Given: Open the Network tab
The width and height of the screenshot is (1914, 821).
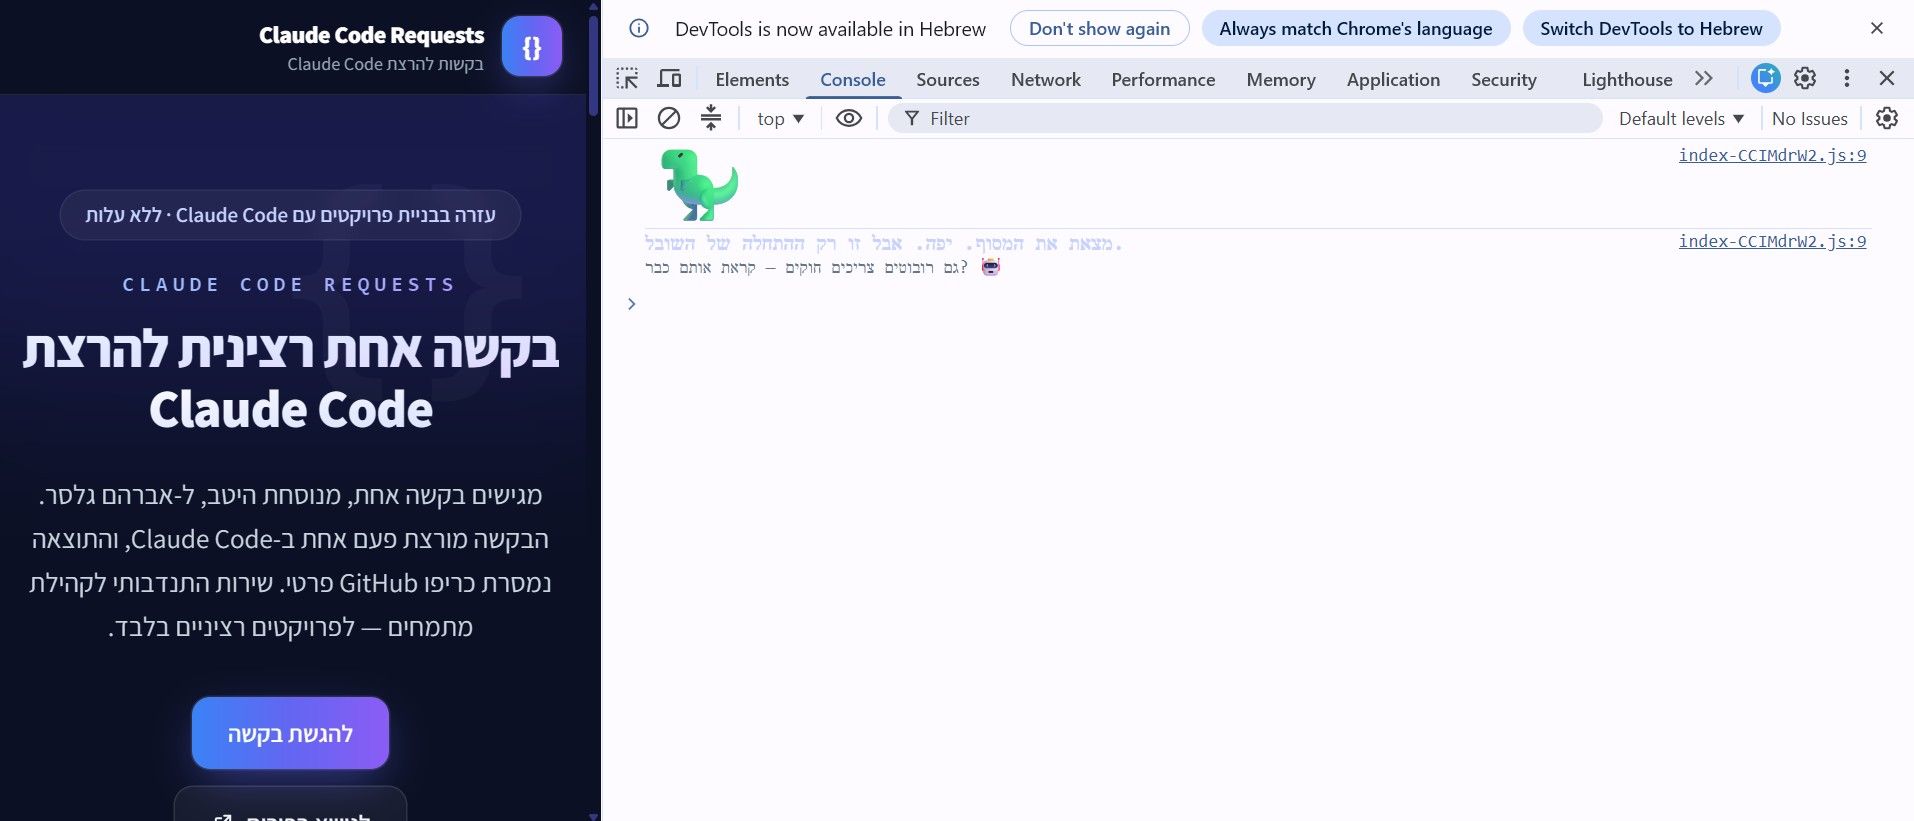Looking at the screenshot, I should click(1046, 80).
